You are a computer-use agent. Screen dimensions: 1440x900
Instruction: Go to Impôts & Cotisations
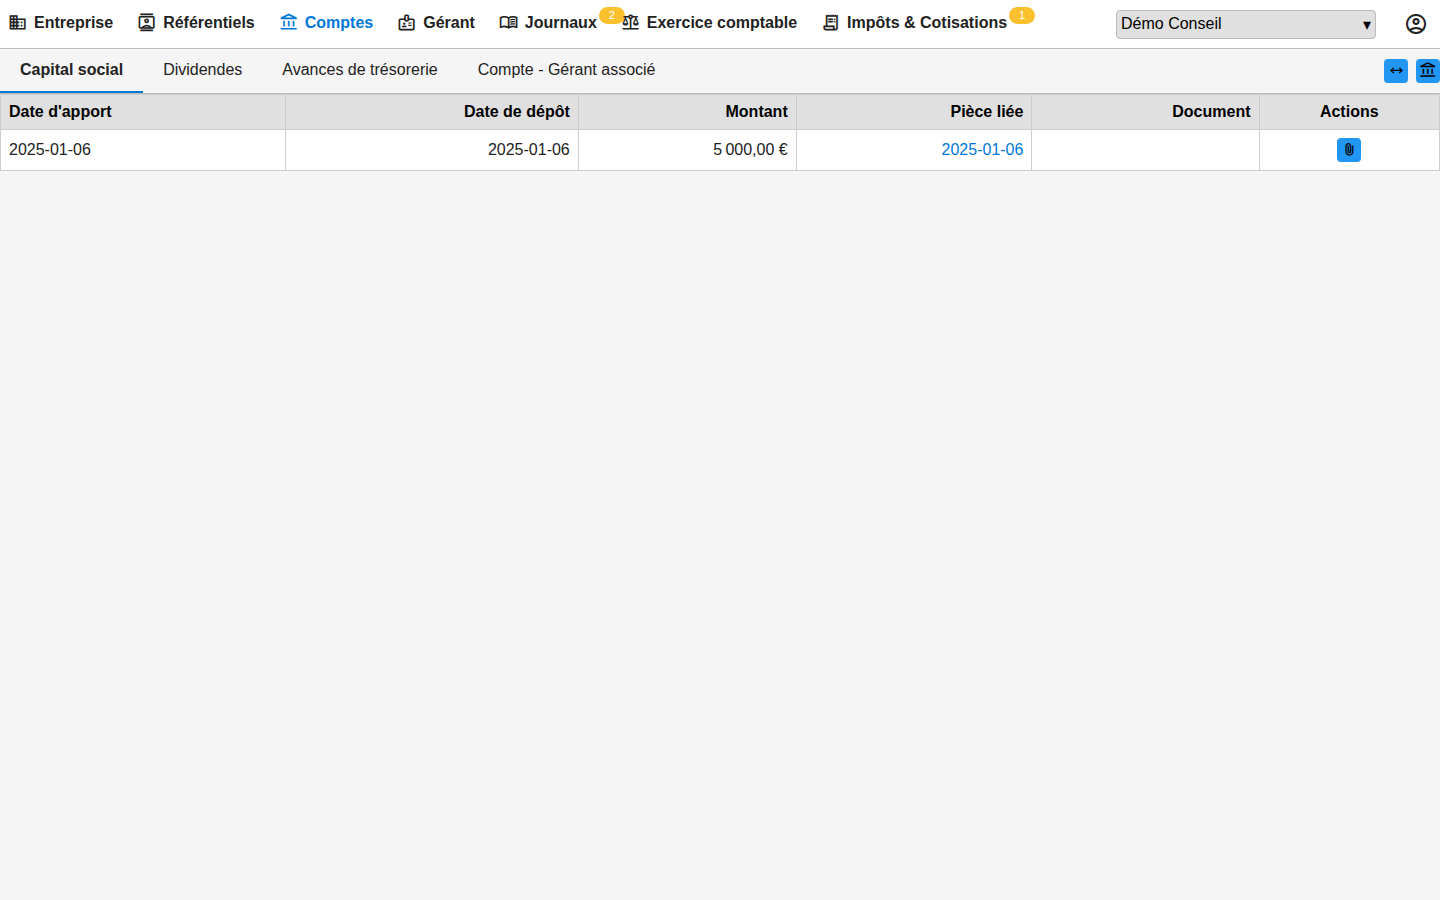point(914,23)
